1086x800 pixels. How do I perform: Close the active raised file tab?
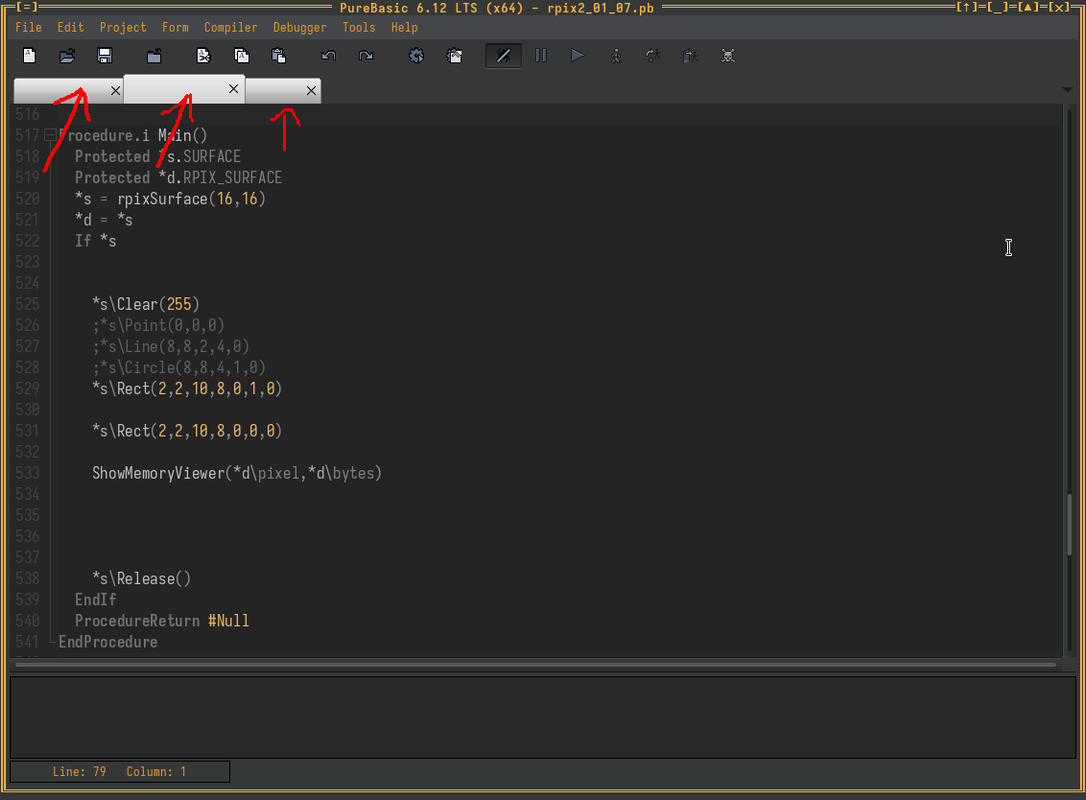[x=233, y=89]
